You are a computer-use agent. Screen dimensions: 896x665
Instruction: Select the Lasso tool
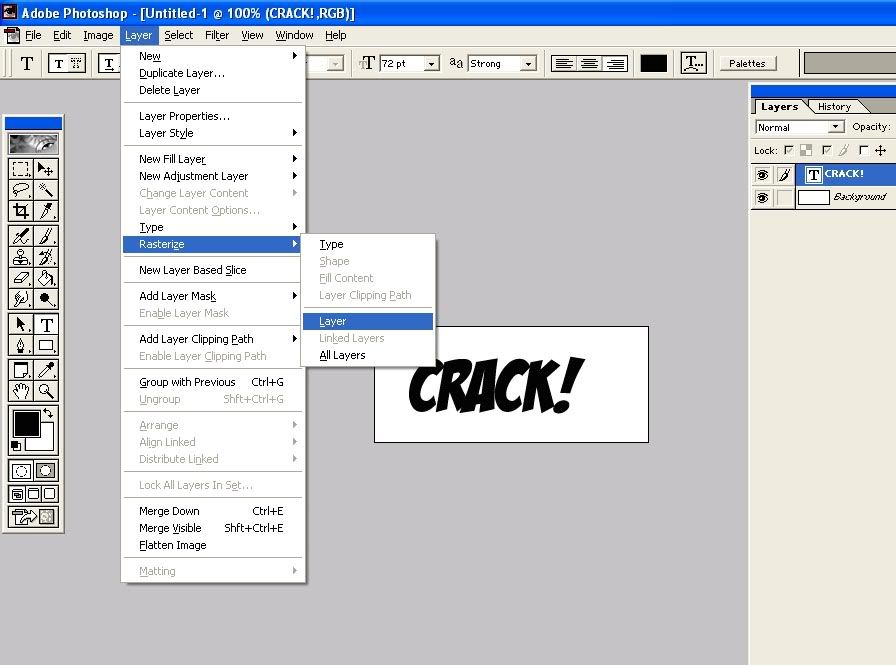coord(21,190)
